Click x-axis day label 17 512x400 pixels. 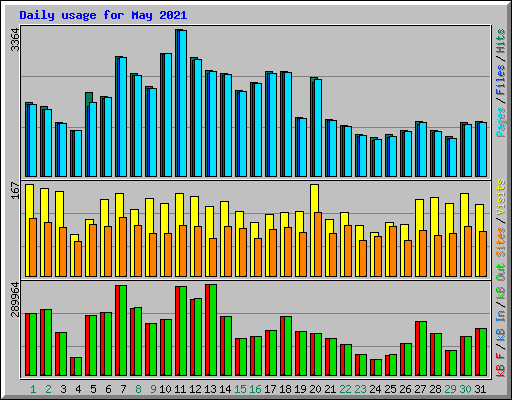coord(270,389)
